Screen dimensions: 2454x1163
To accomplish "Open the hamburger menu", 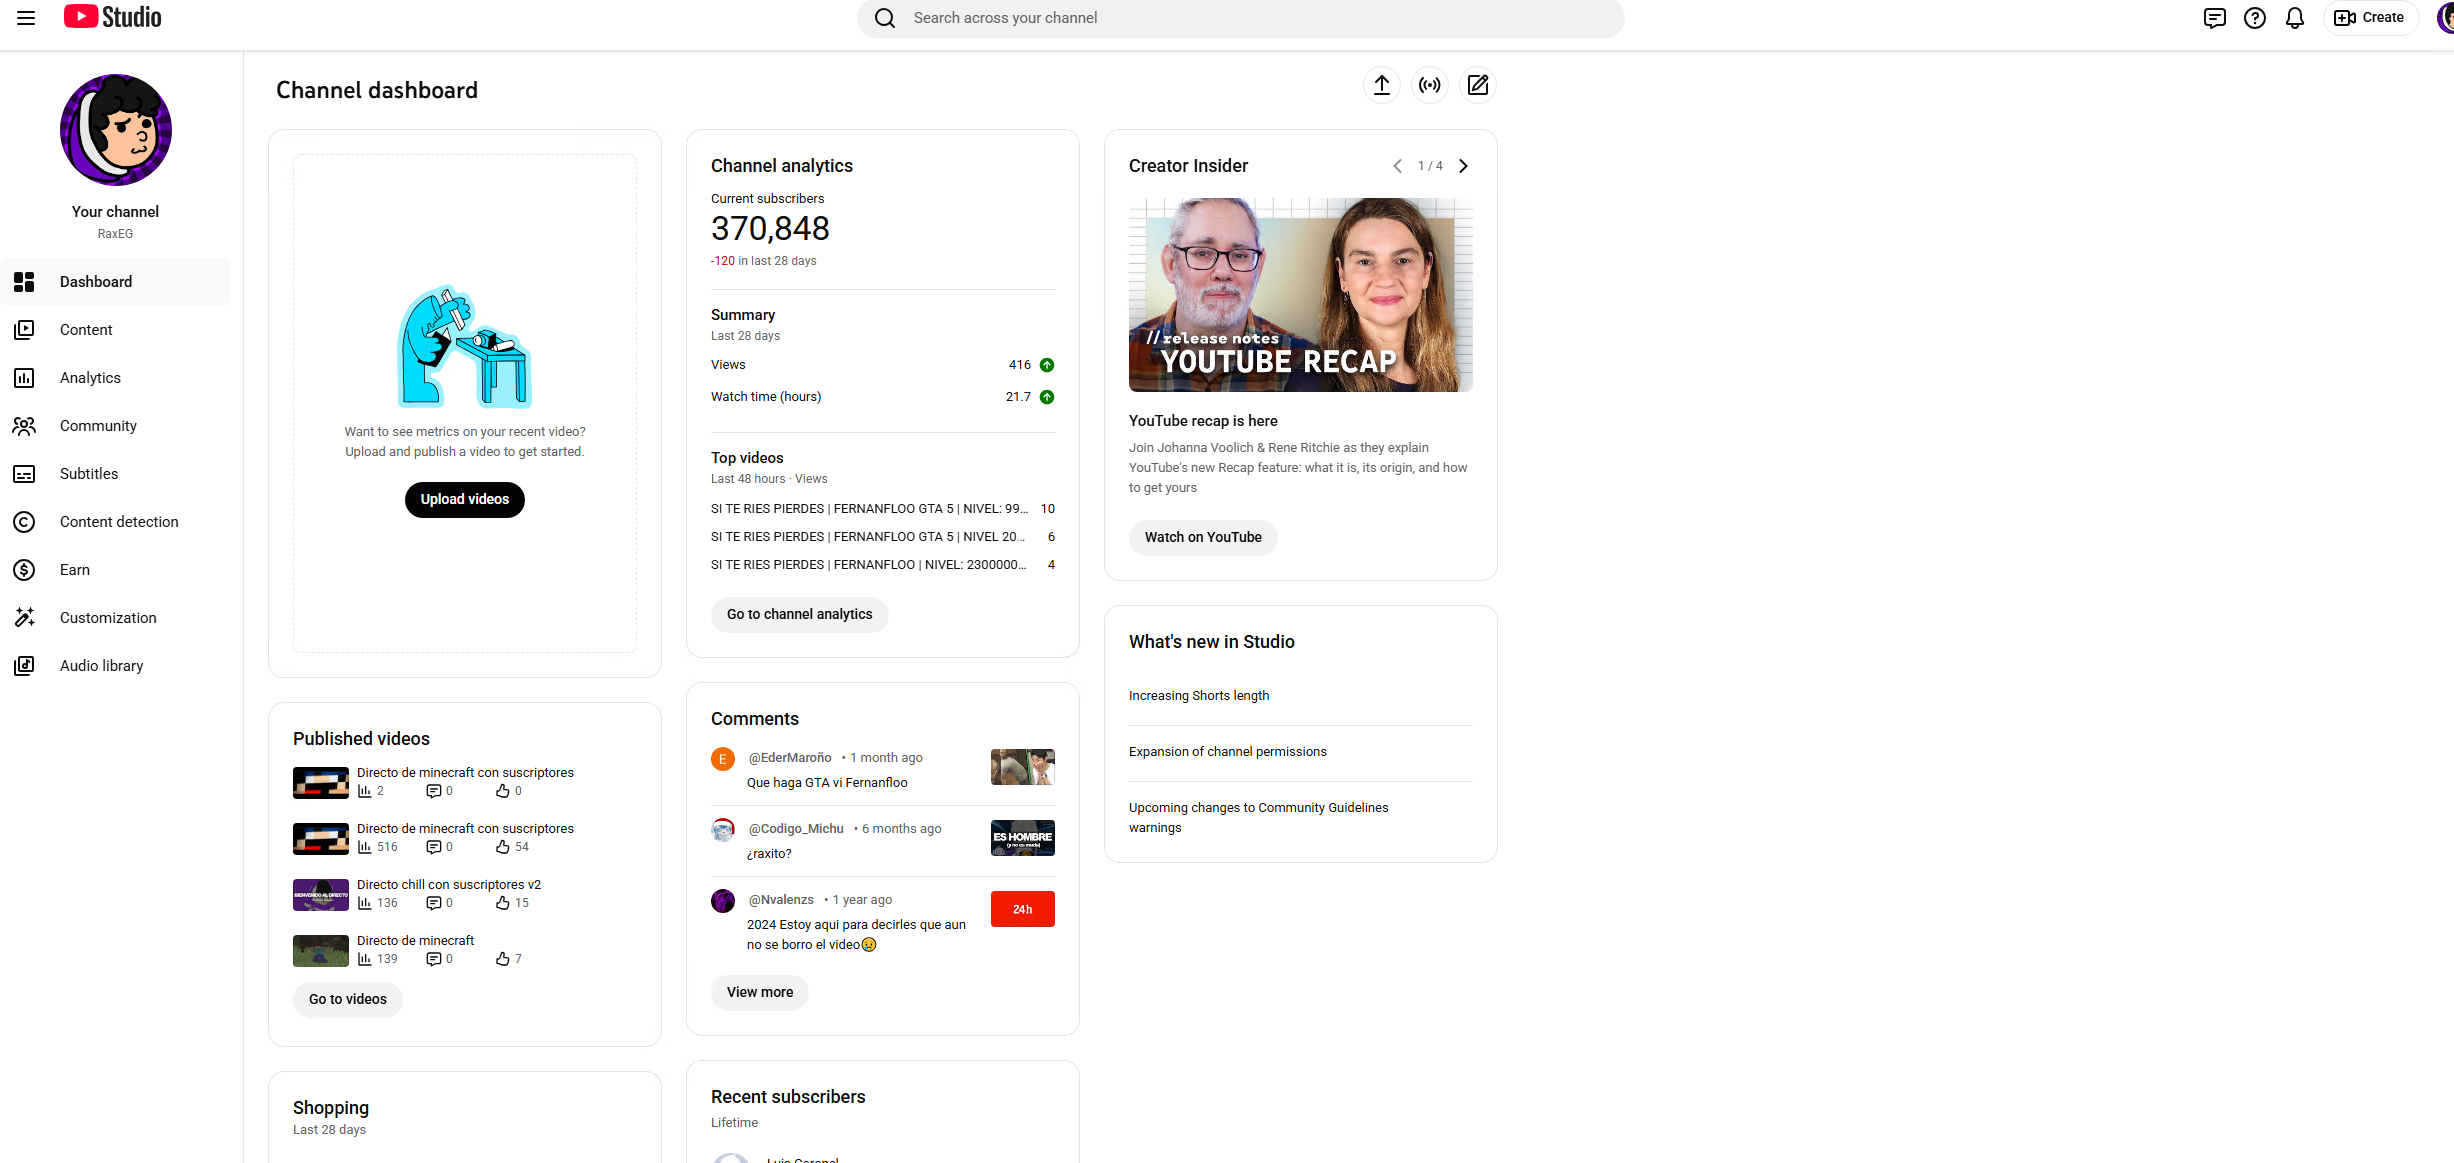I will [26, 18].
